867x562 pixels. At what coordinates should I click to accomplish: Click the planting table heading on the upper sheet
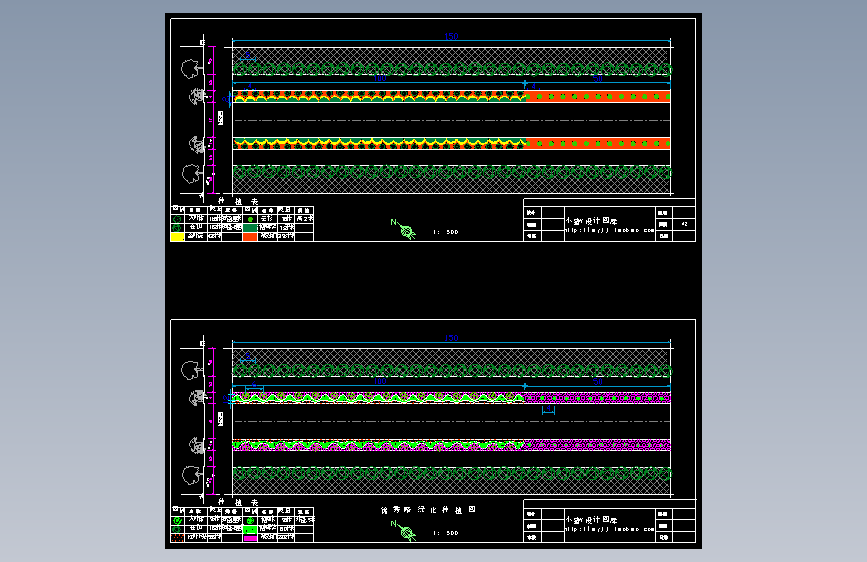pos(238,201)
